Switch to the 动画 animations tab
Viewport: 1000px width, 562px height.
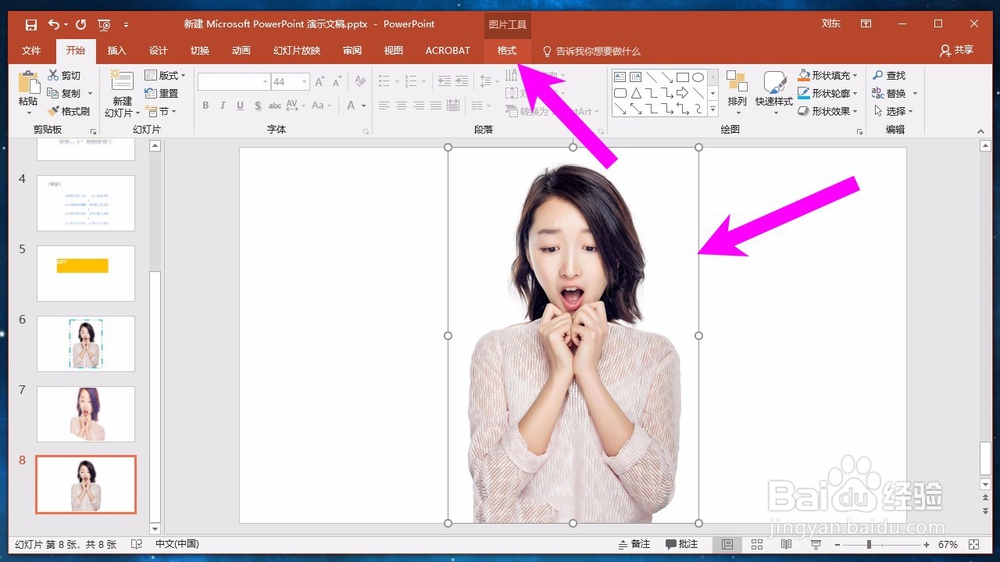(x=241, y=50)
